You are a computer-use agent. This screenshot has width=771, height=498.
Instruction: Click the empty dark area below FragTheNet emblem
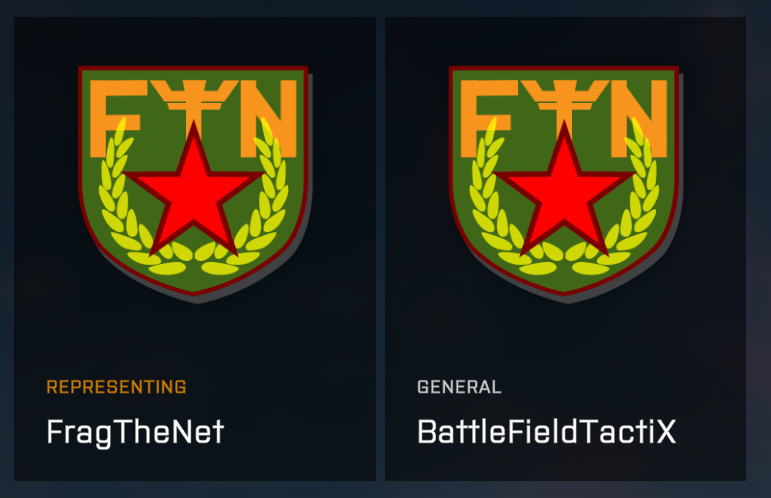coord(195,339)
